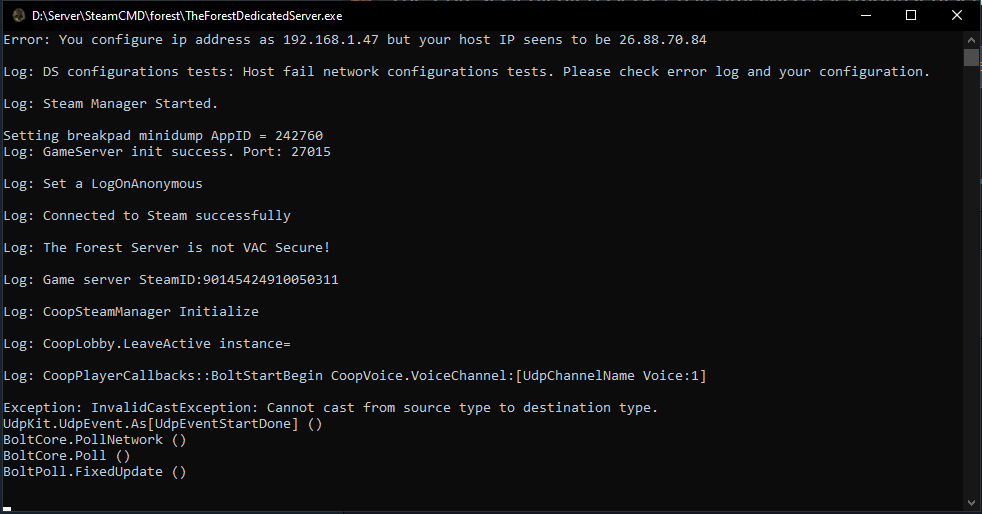Click the console cursor at bottom left
This screenshot has width=982, height=514.
tap(8, 507)
